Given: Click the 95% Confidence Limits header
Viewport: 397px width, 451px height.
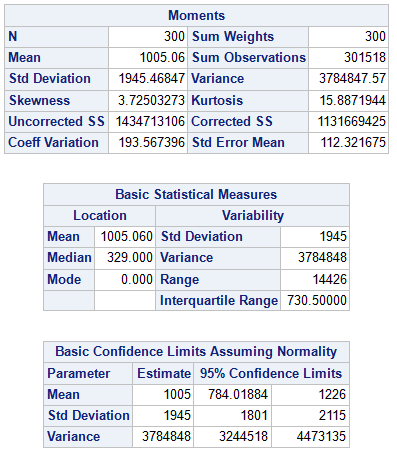Looking at the screenshot, I should point(271,373).
